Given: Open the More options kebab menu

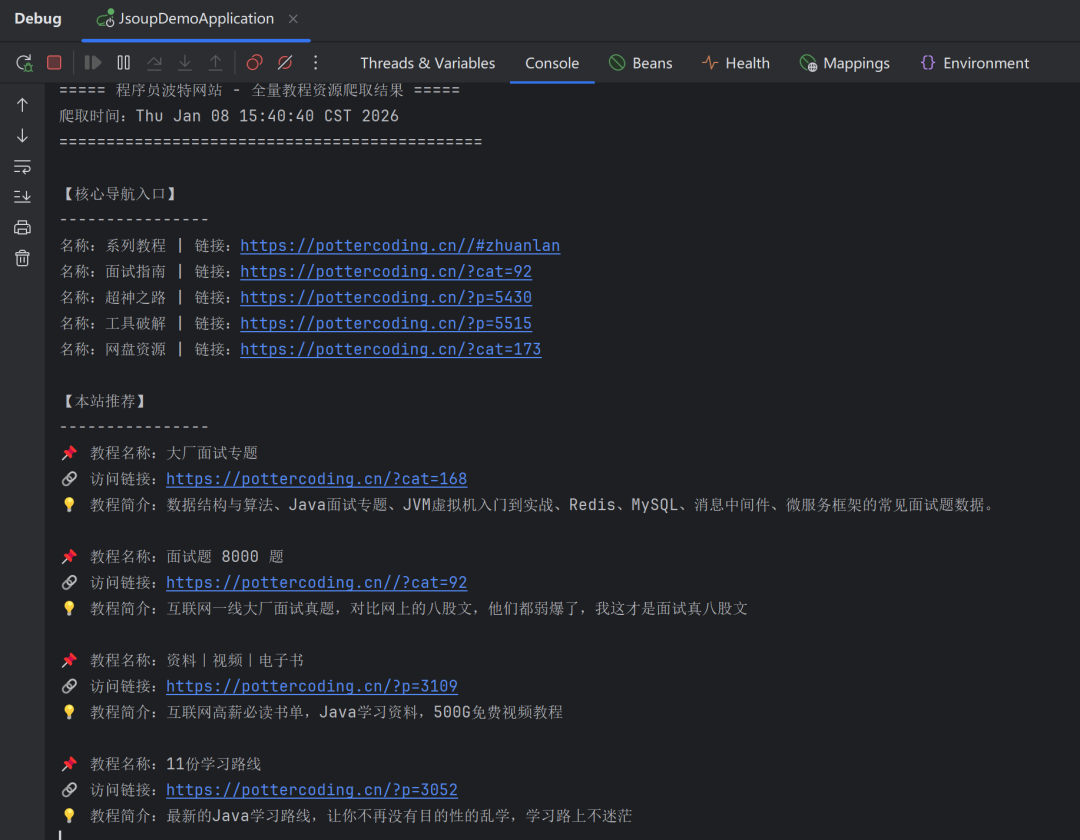Looking at the screenshot, I should (315, 63).
